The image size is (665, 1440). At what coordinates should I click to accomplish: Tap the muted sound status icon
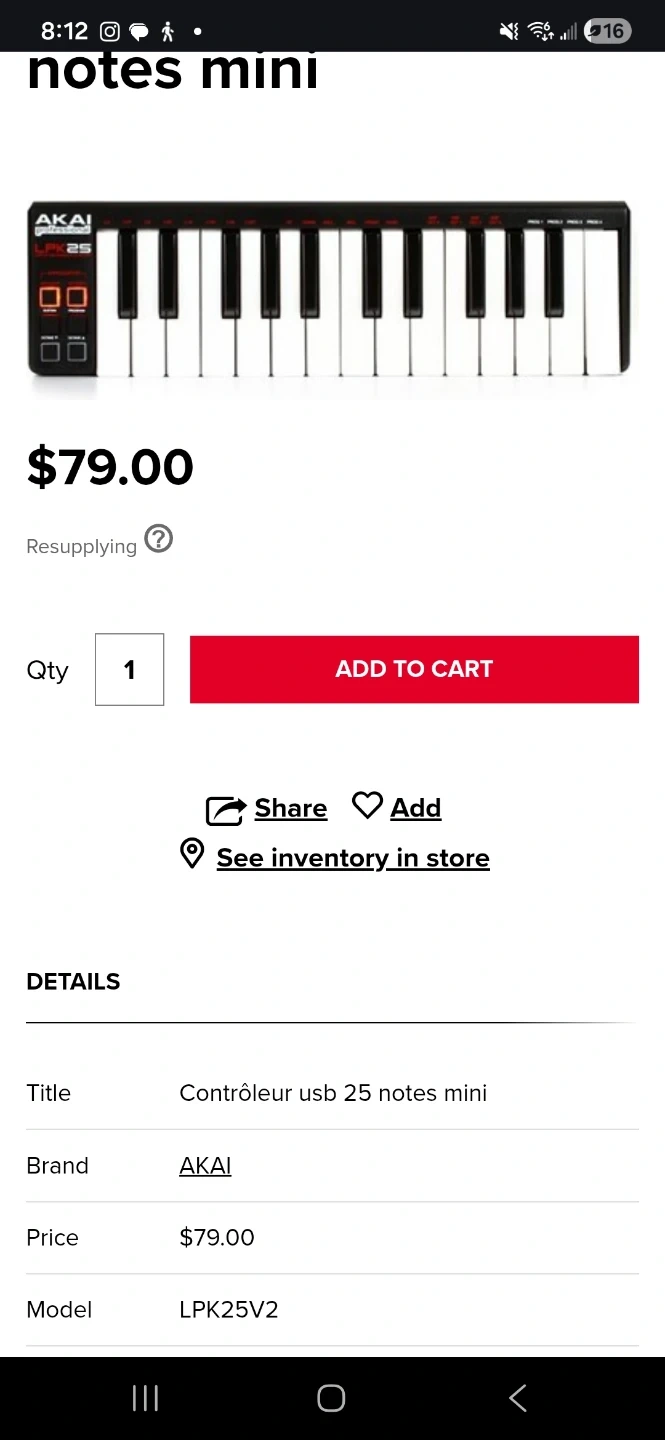coord(509,31)
